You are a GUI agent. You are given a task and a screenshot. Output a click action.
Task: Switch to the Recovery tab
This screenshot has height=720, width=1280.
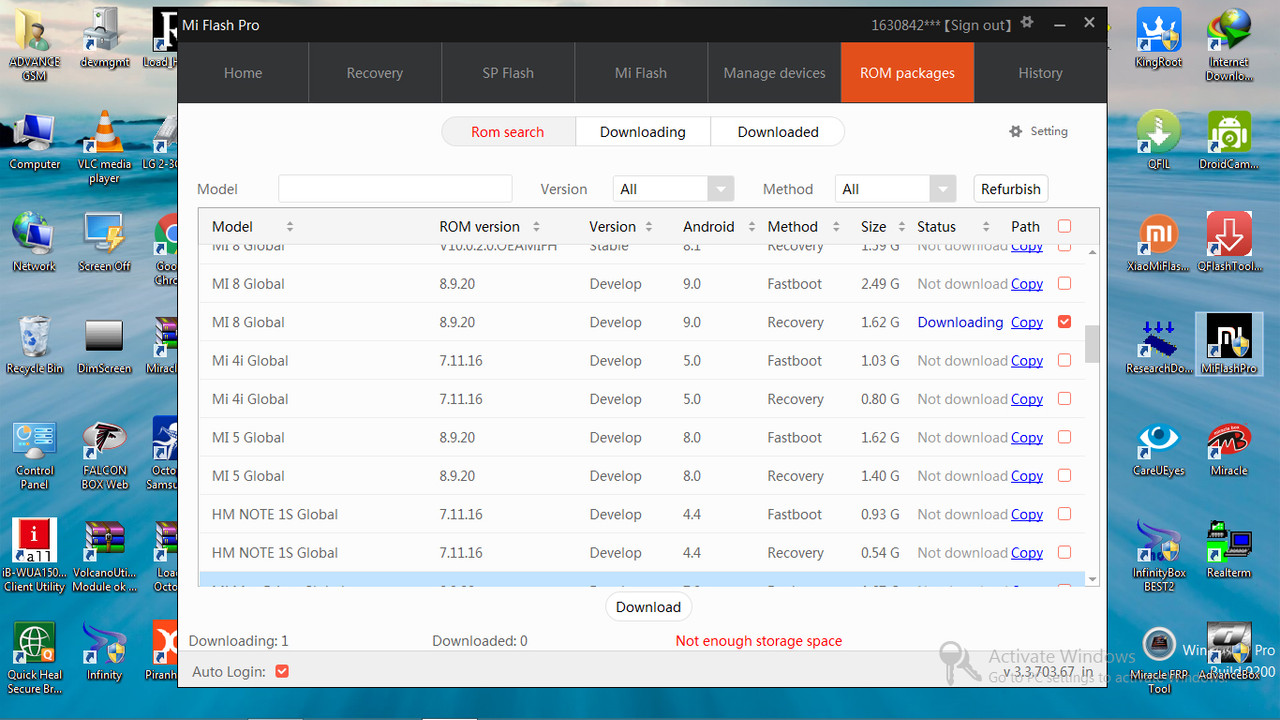pos(375,73)
